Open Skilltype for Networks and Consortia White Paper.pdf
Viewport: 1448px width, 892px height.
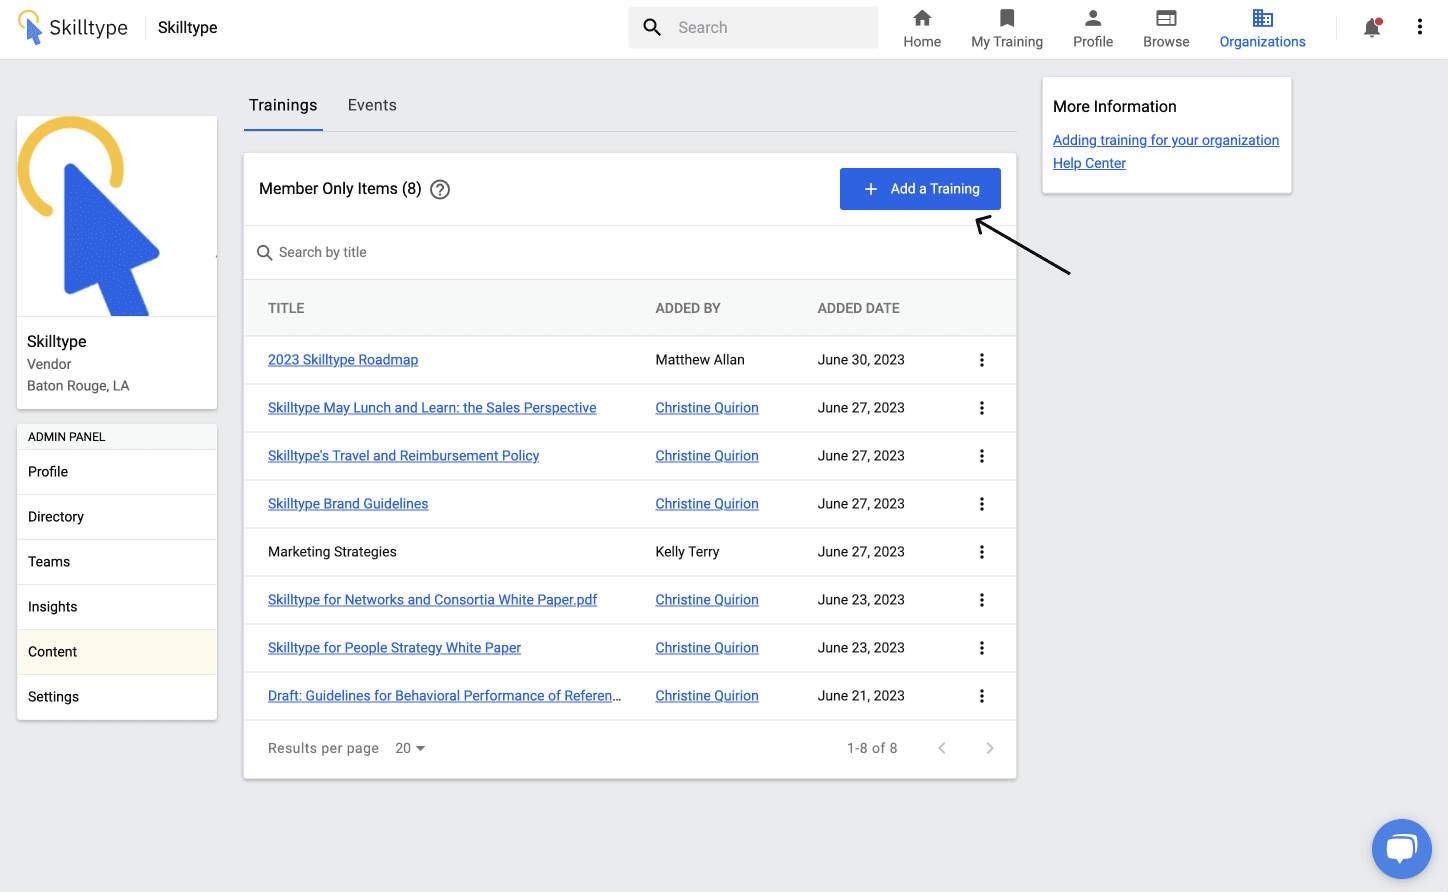[x=432, y=600]
